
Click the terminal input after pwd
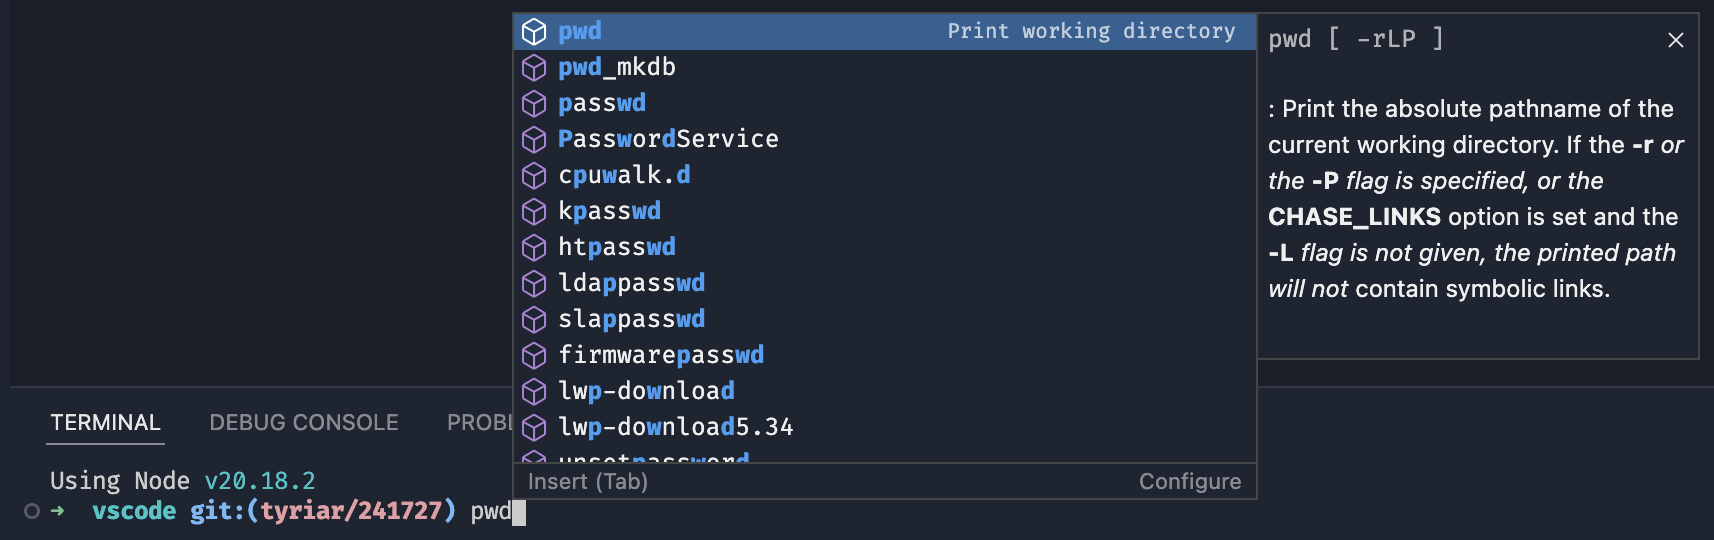[519, 512]
